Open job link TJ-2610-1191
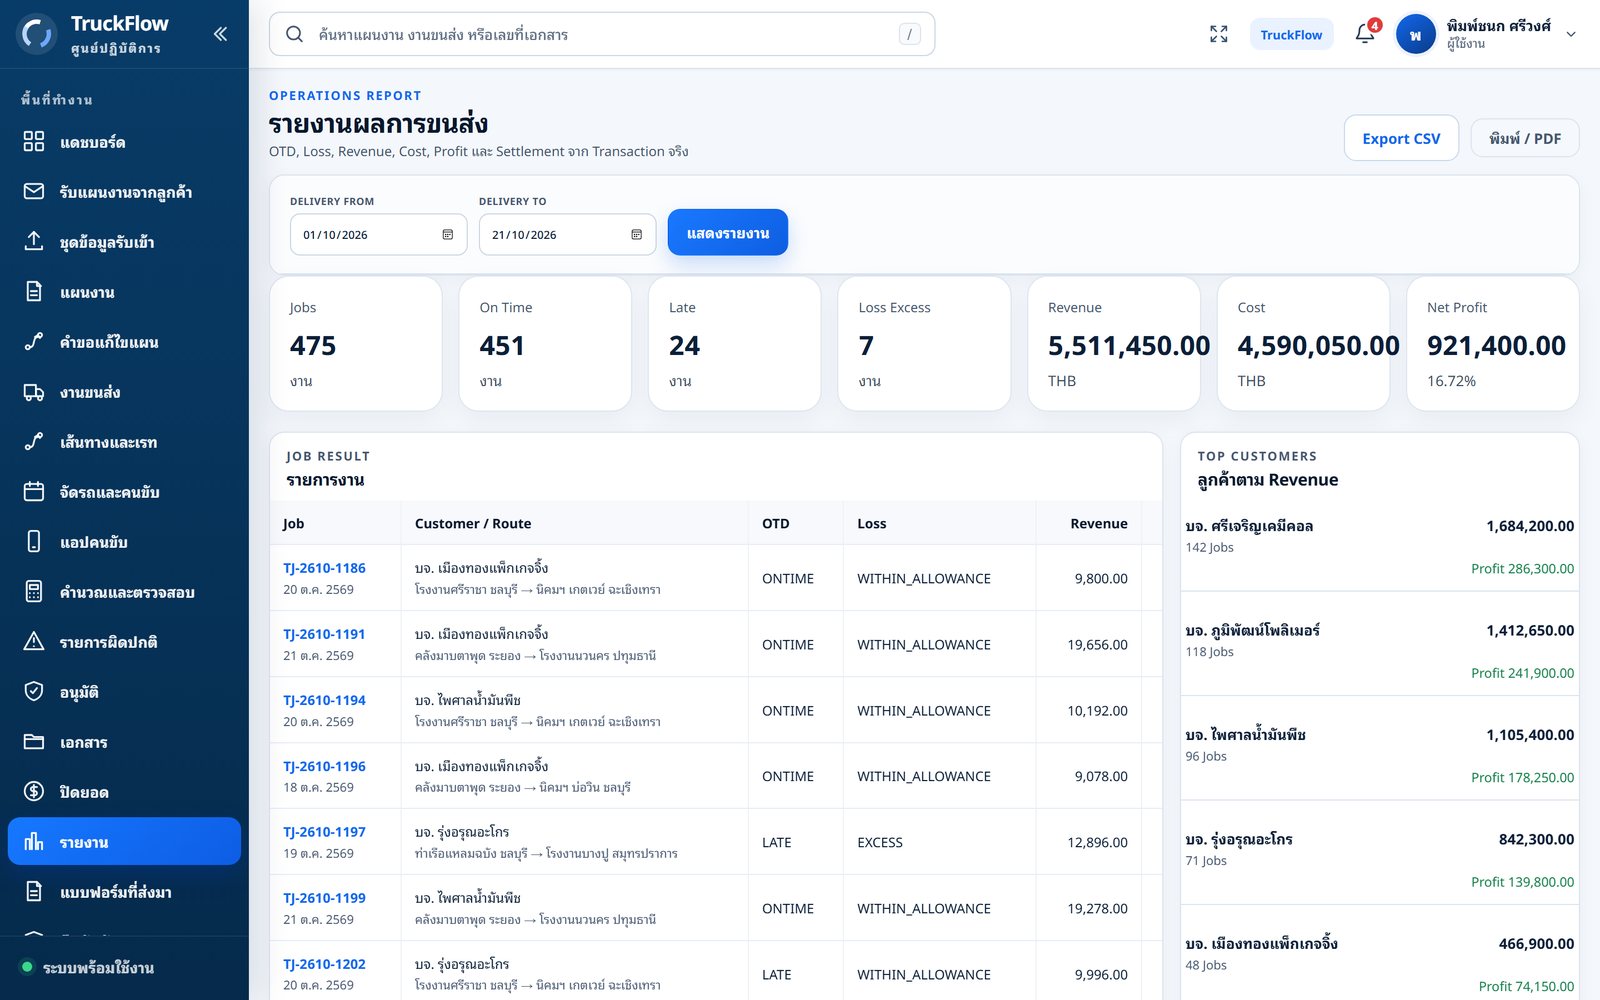This screenshot has height=1000, width=1600. point(324,634)
